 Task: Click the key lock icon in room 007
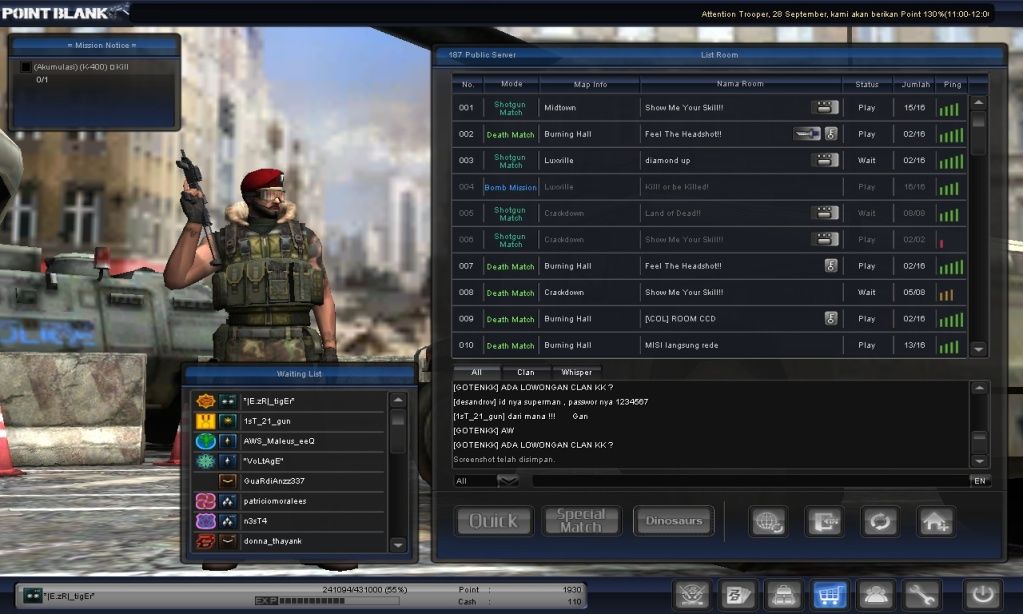(x=831, y=266)
